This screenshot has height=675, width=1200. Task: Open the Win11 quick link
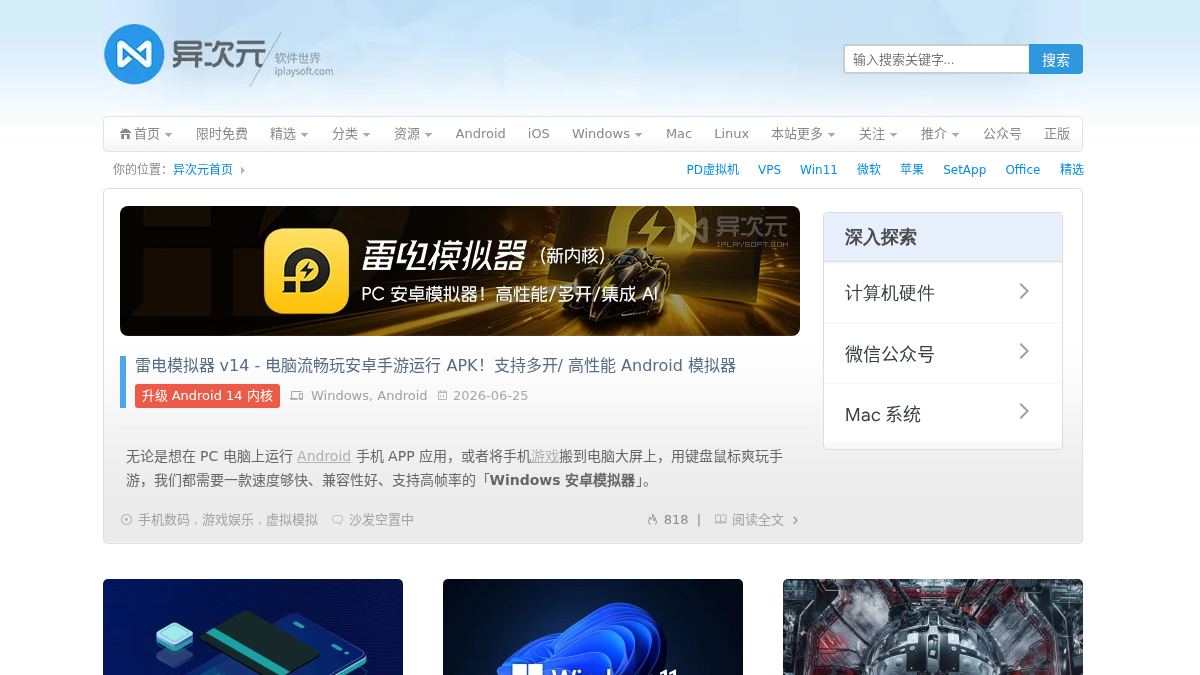819,170
